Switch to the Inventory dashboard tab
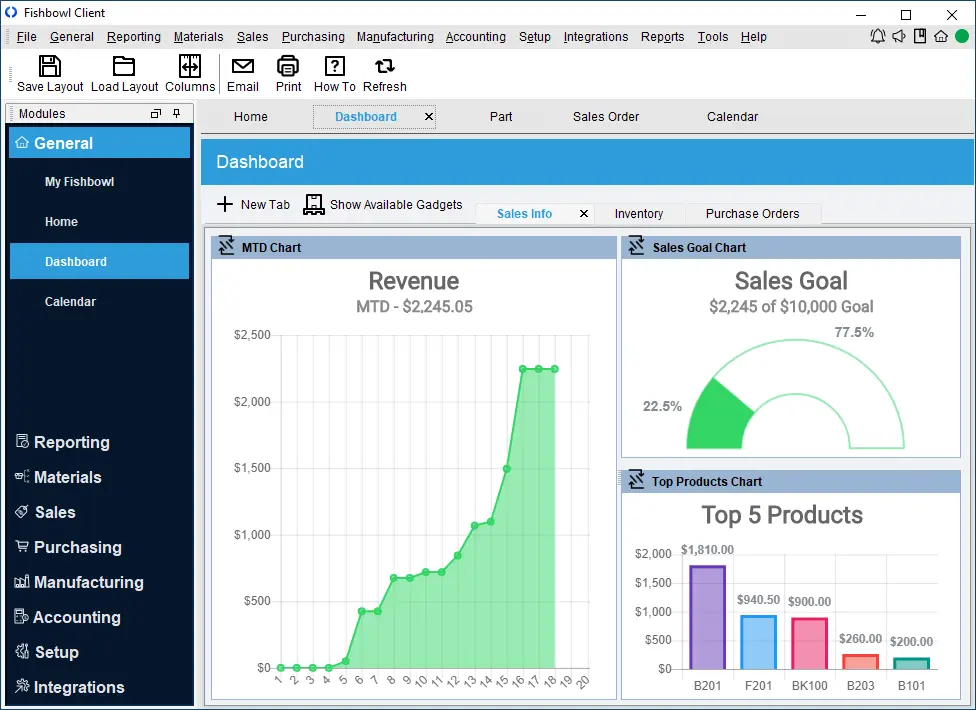The image size is (976, 710). (639, 213)
